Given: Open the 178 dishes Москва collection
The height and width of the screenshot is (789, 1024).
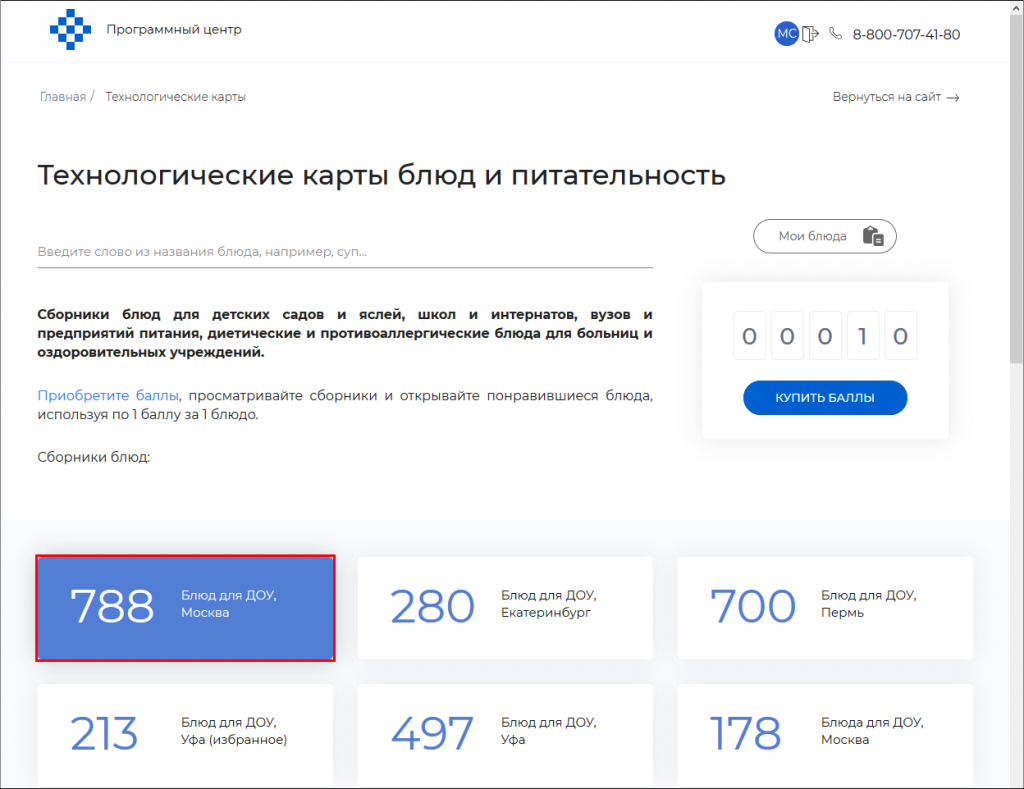Looking at the screenshot, I should pos(825,734).
